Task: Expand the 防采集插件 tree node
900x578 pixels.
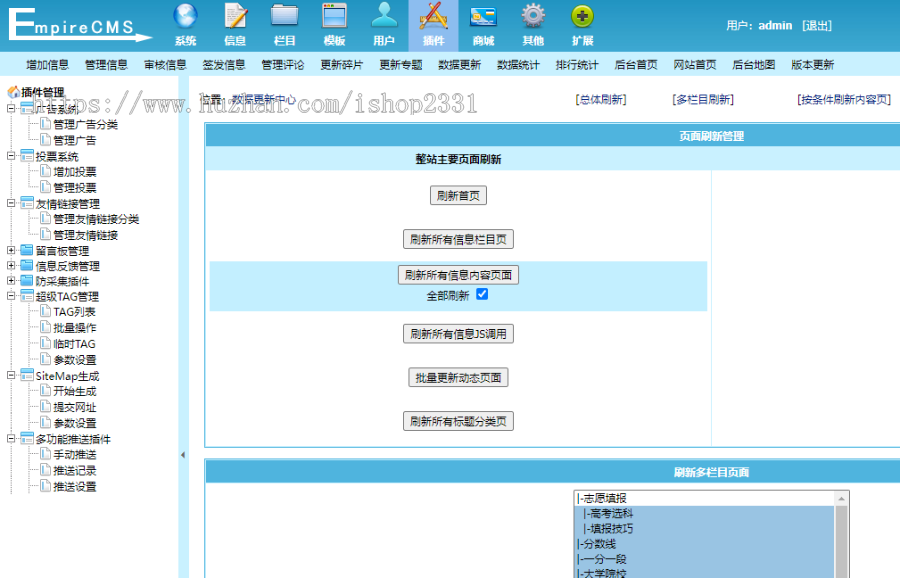Action: 11,281
